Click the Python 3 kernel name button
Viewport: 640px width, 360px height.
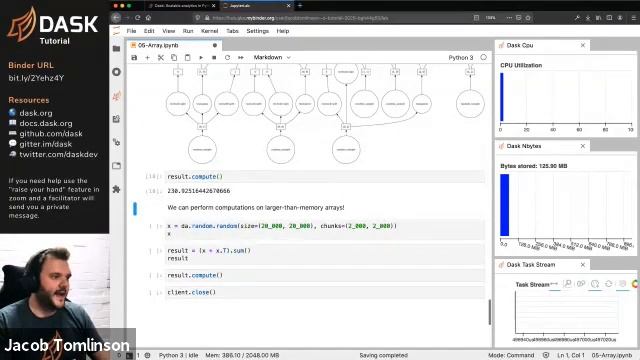[x=461, y=58]
